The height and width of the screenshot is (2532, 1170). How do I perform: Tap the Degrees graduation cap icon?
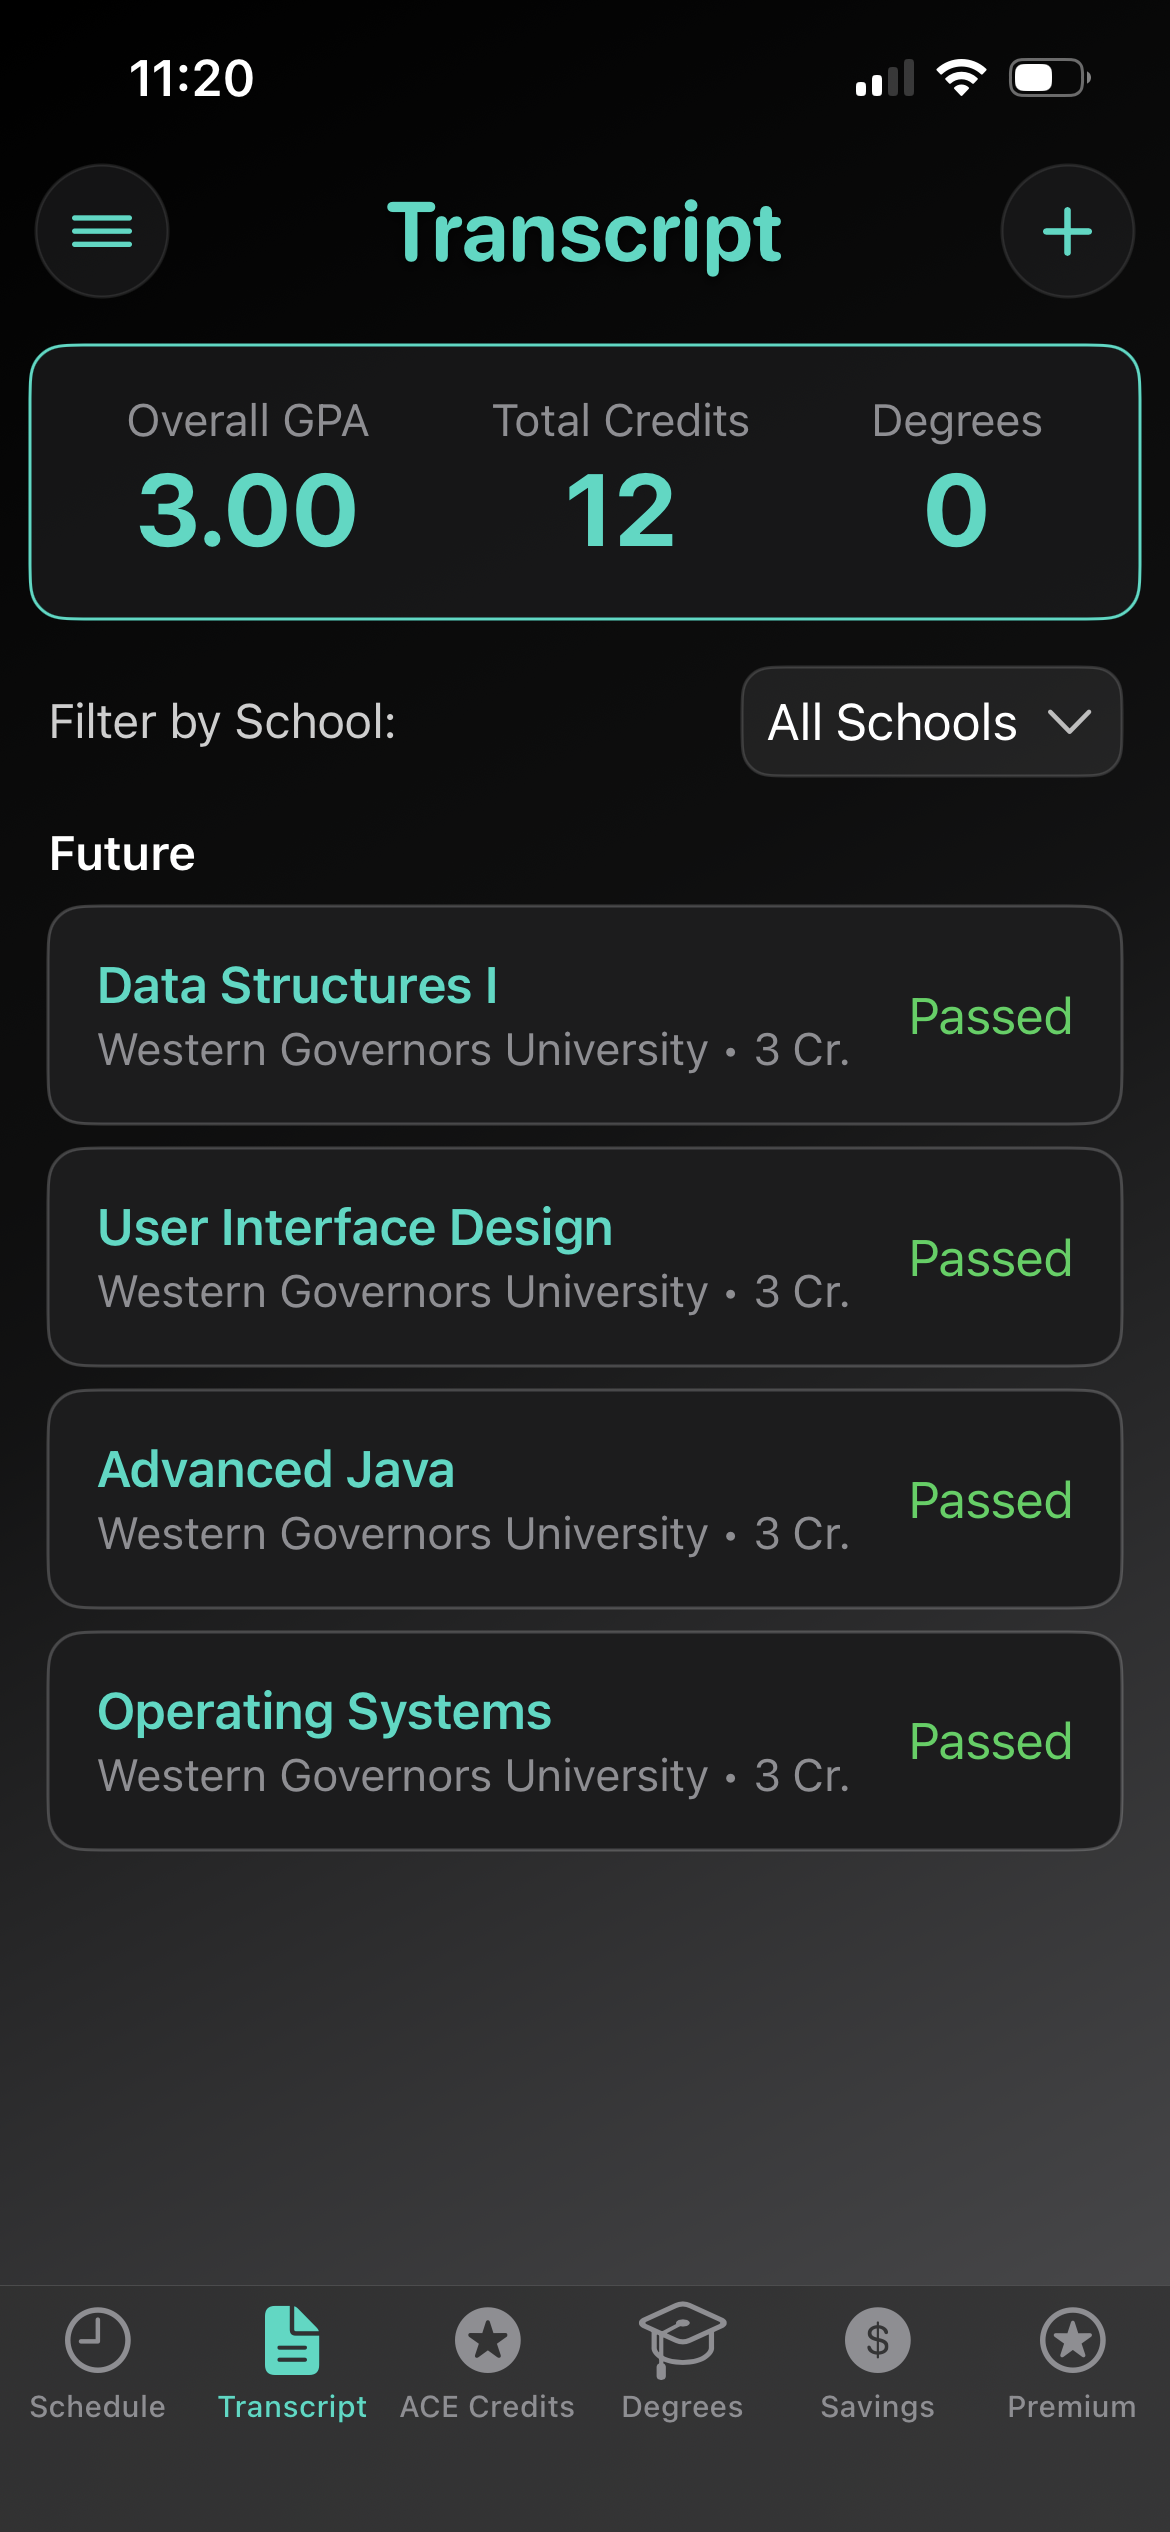(682, 2338)
